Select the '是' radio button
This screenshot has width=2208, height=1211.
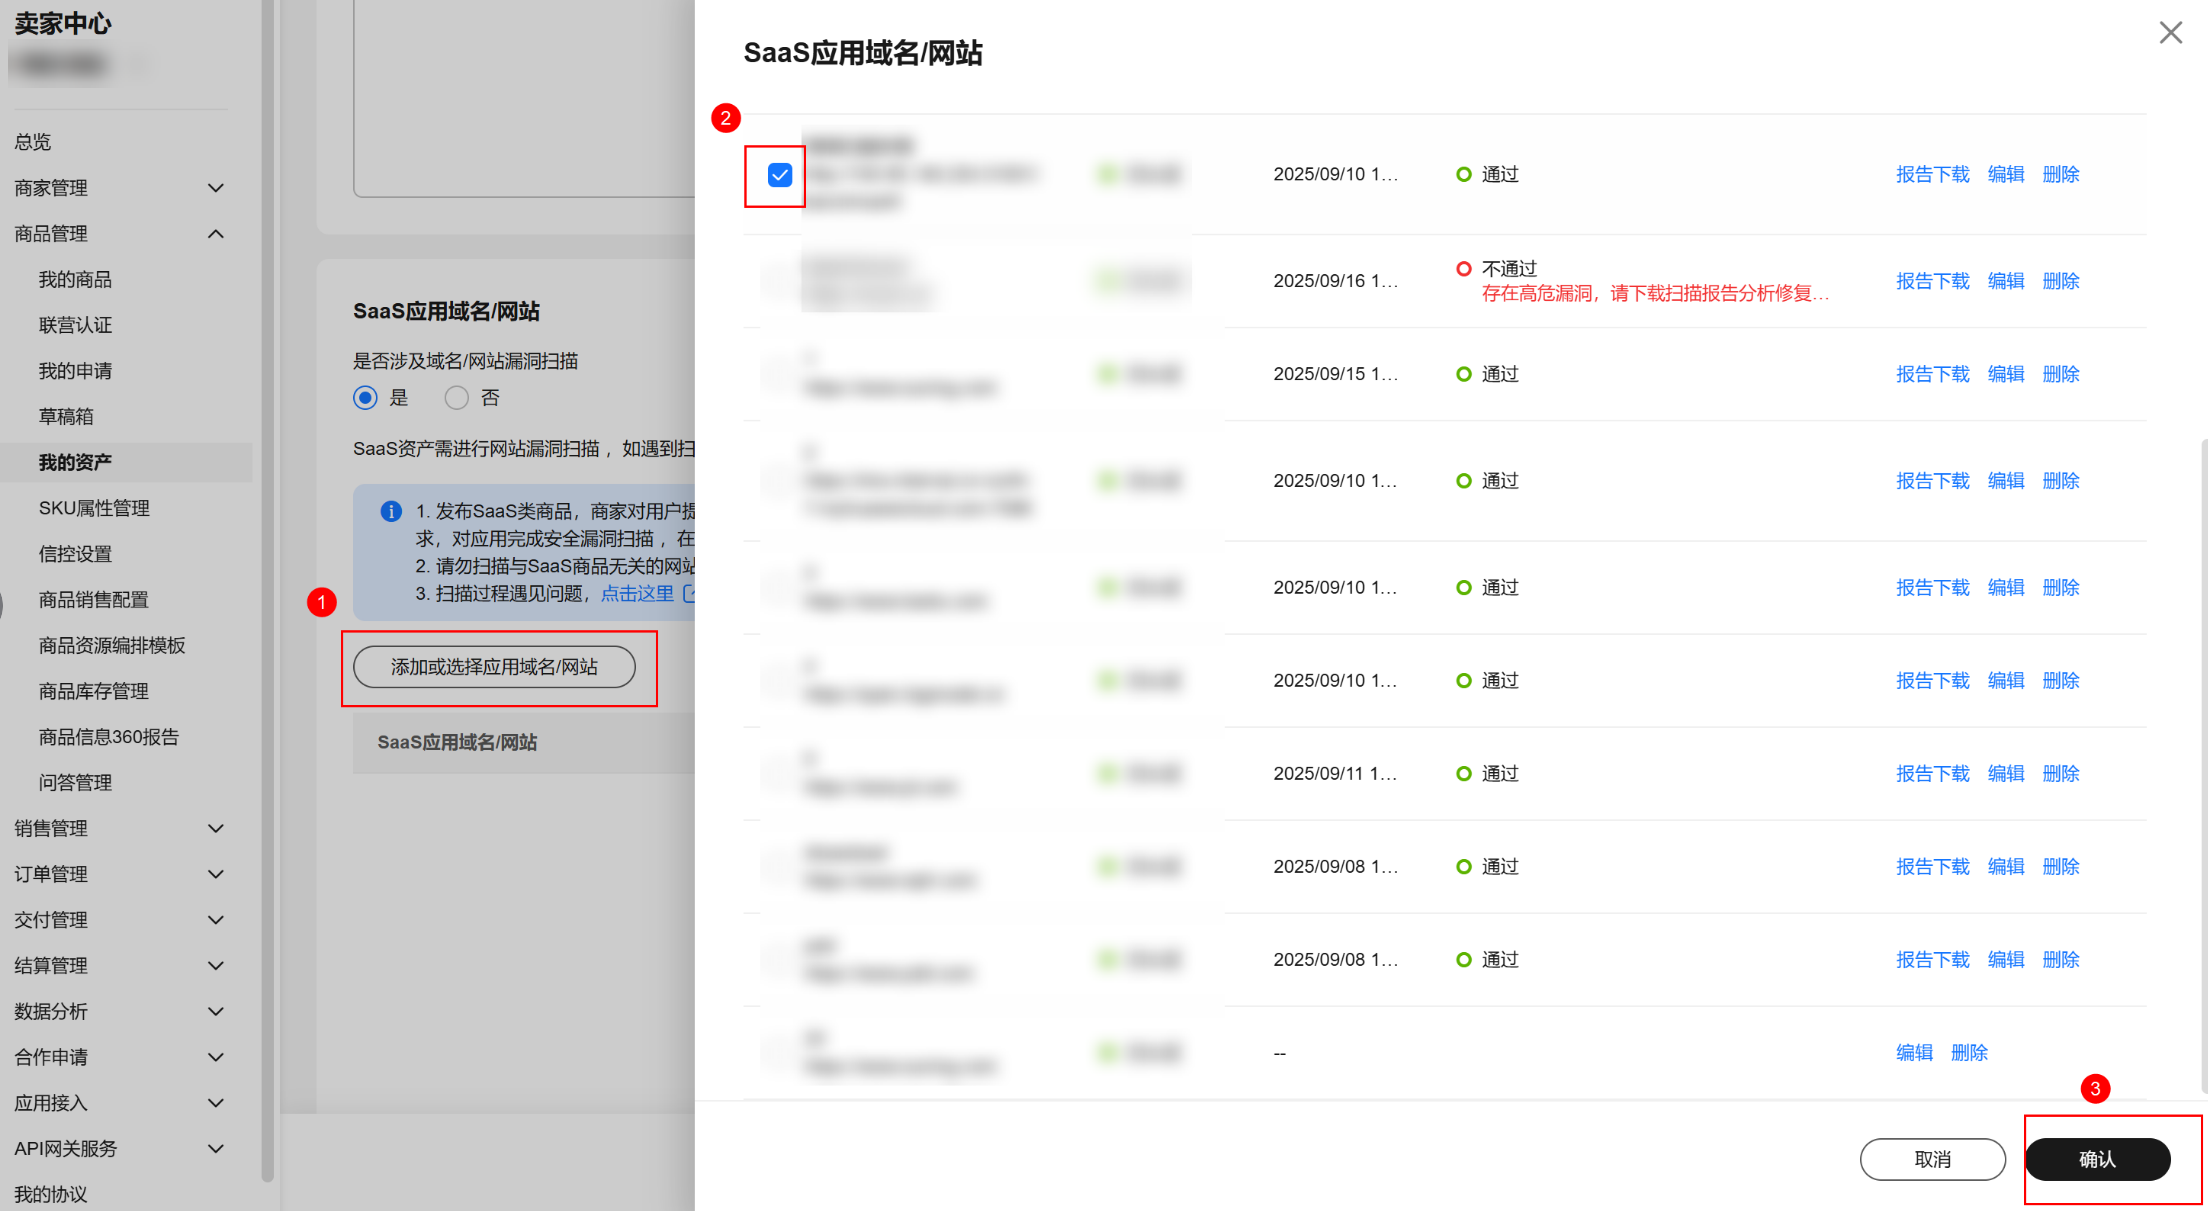coord(366,398)
